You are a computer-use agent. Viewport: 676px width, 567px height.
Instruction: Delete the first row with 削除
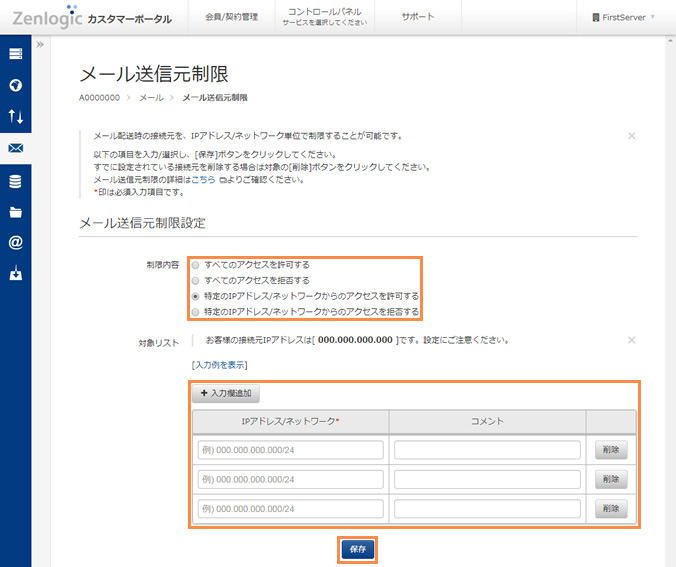[611, 450]
